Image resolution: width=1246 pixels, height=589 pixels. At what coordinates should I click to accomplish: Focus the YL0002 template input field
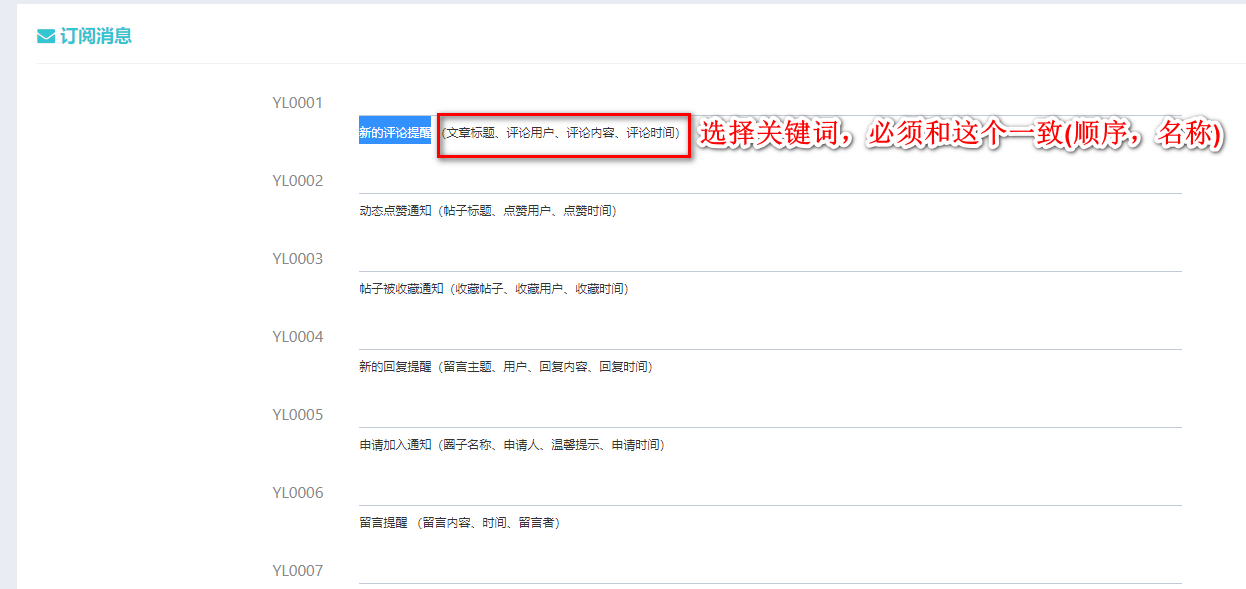[770, 180]
